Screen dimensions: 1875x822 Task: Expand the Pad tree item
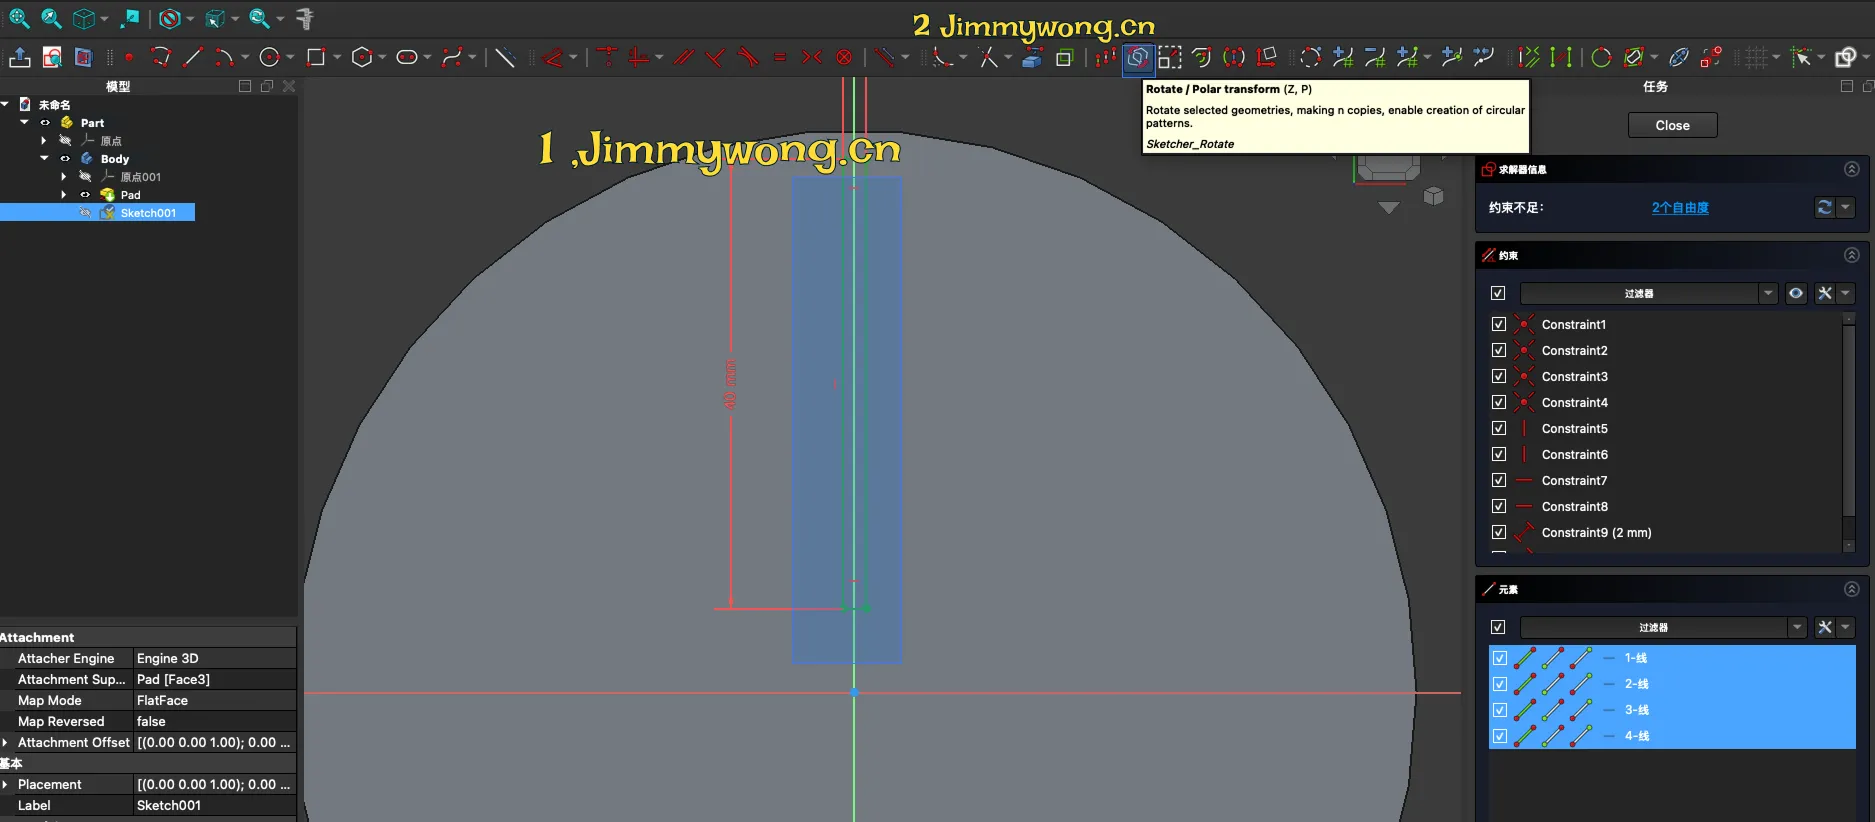[x=64, y=195]
